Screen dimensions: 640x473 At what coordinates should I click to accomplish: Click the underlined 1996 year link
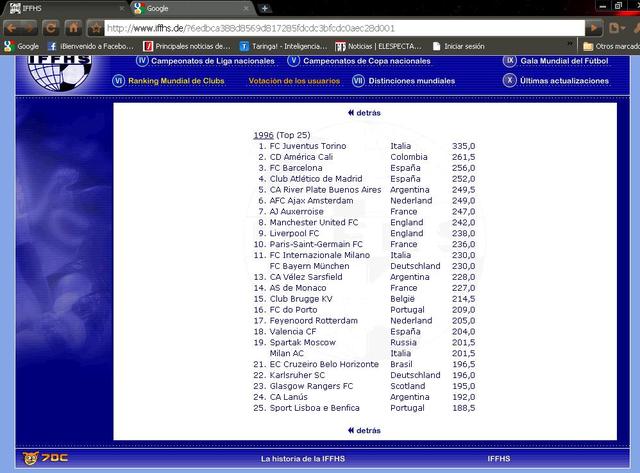(263, 135)
